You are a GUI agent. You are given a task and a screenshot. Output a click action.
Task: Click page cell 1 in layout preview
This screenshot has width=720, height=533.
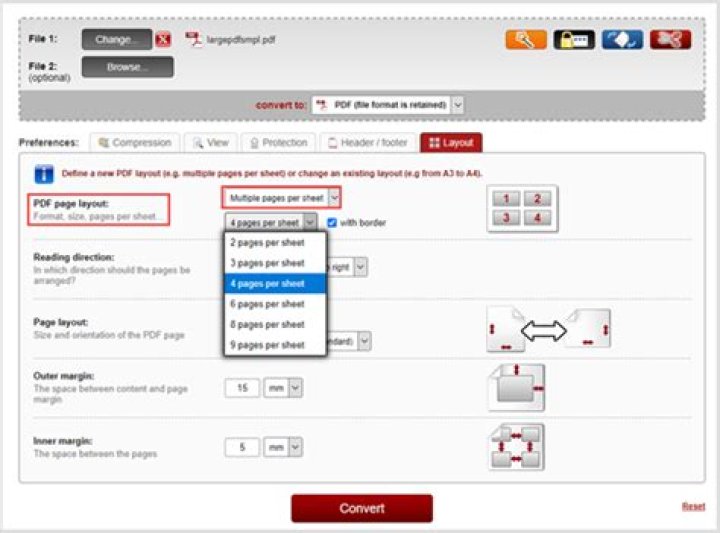[x=506, y=199]
